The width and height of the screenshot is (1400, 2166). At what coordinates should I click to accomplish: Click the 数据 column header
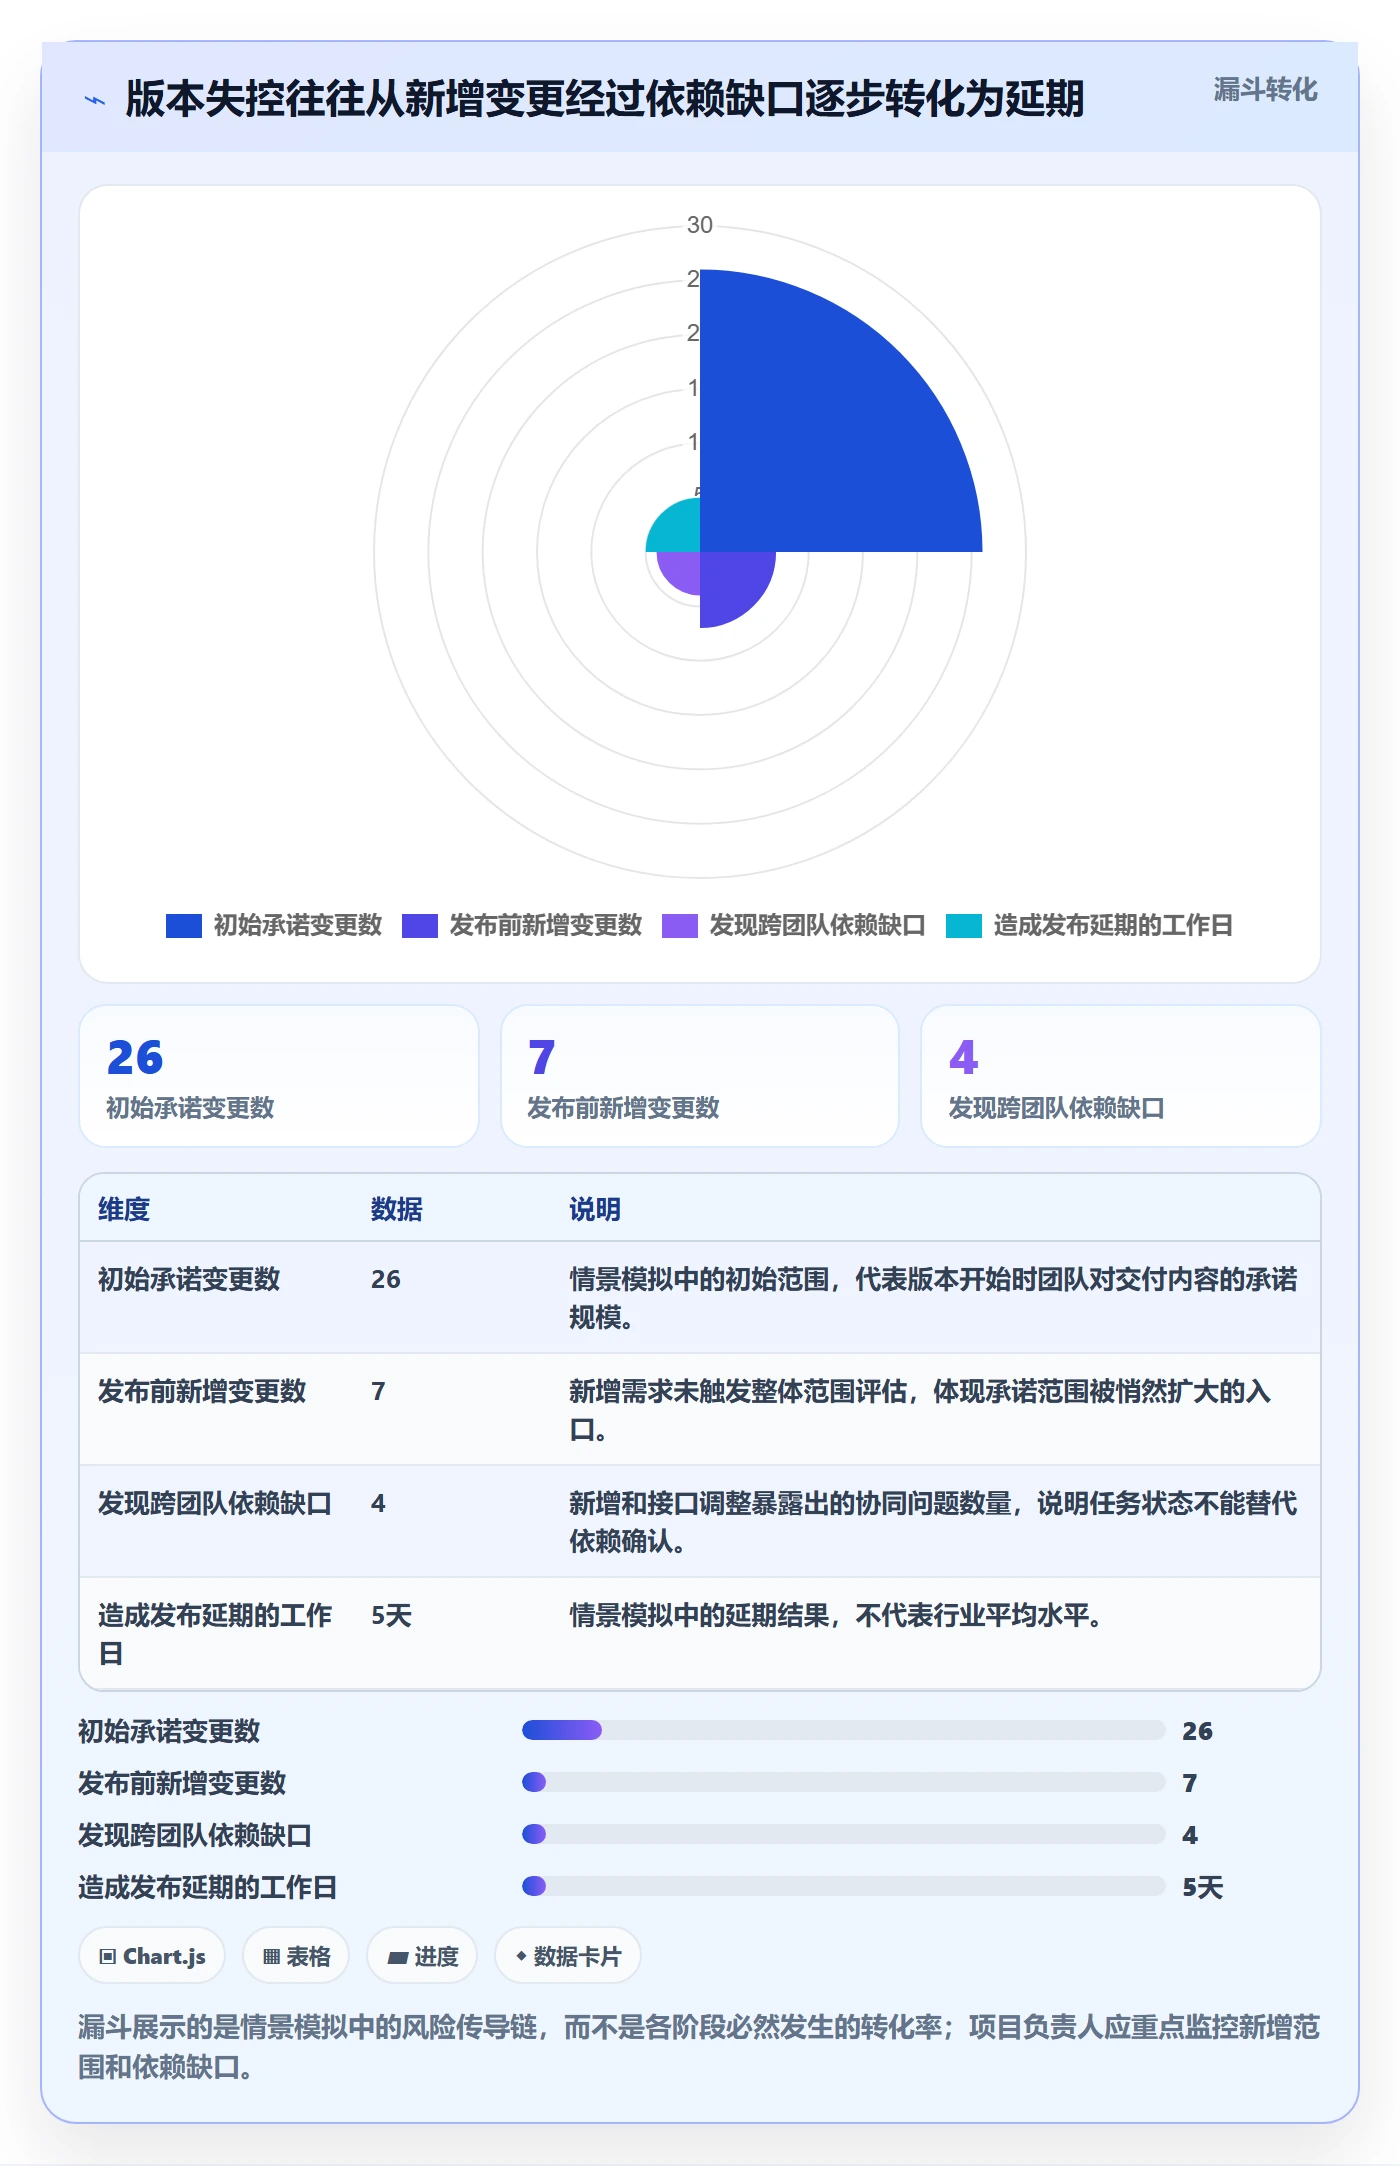pyautogui.click(x=397, y=1210)
